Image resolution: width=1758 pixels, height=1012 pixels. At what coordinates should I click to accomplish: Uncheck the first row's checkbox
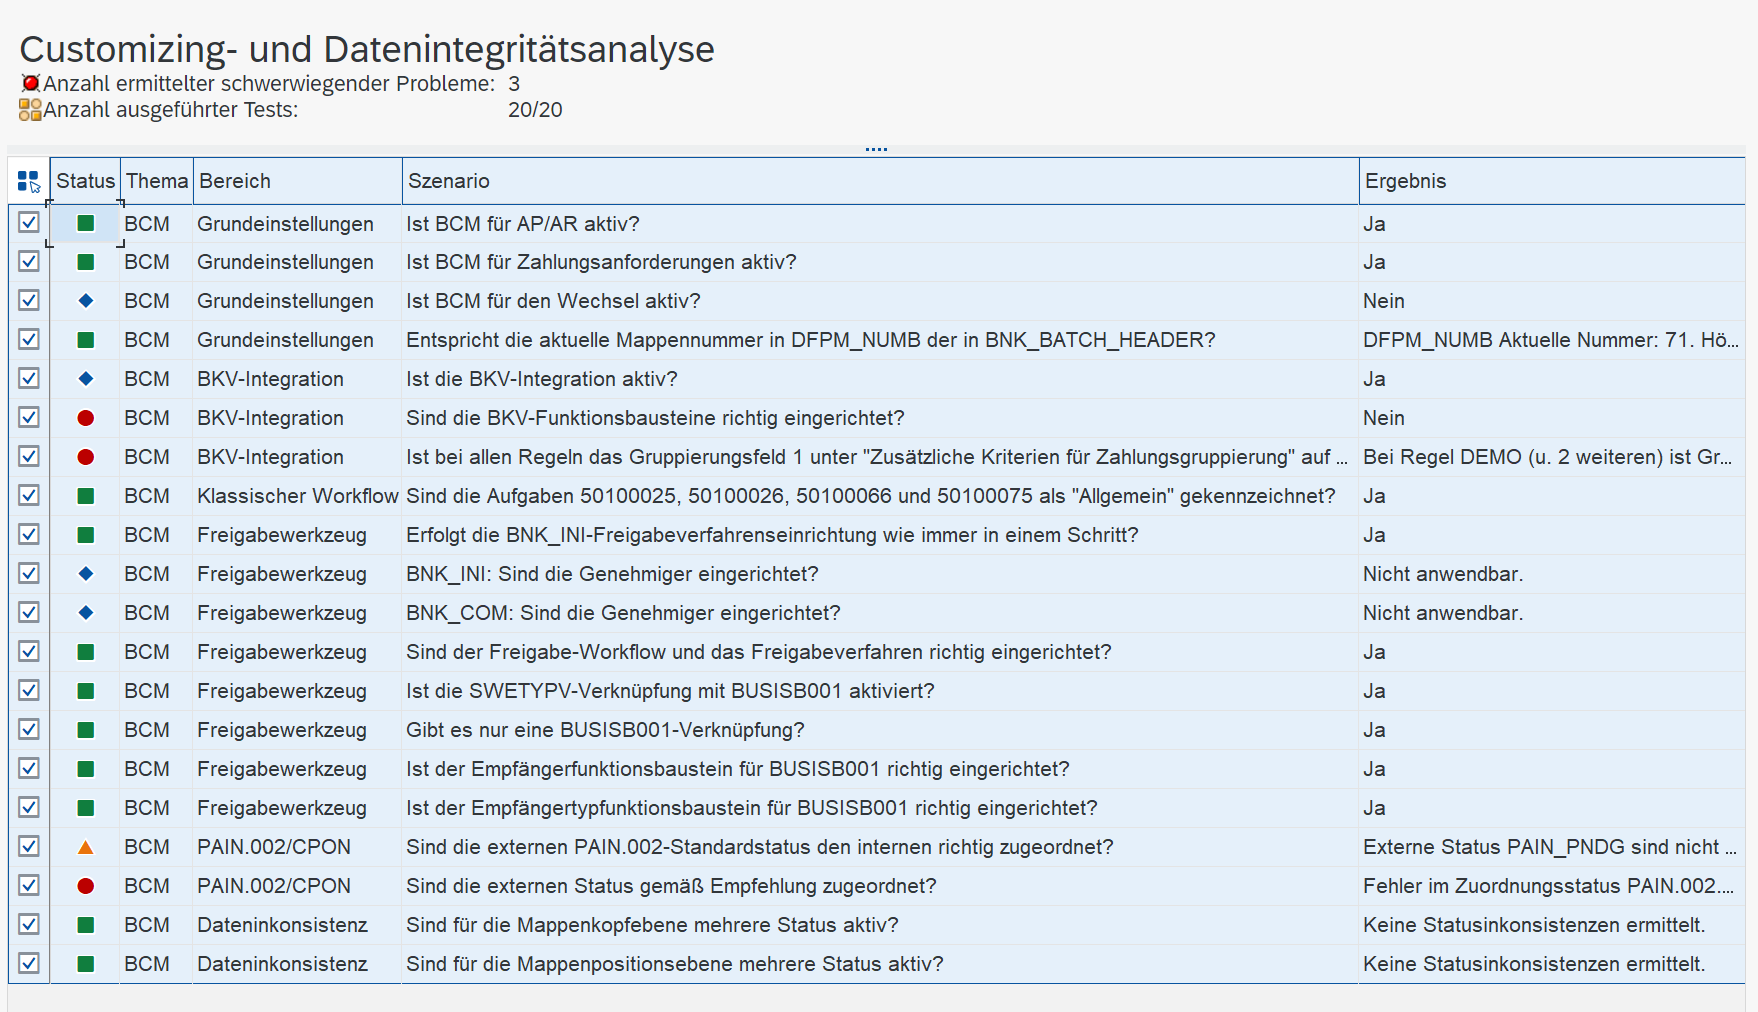[x=29, y=223]
